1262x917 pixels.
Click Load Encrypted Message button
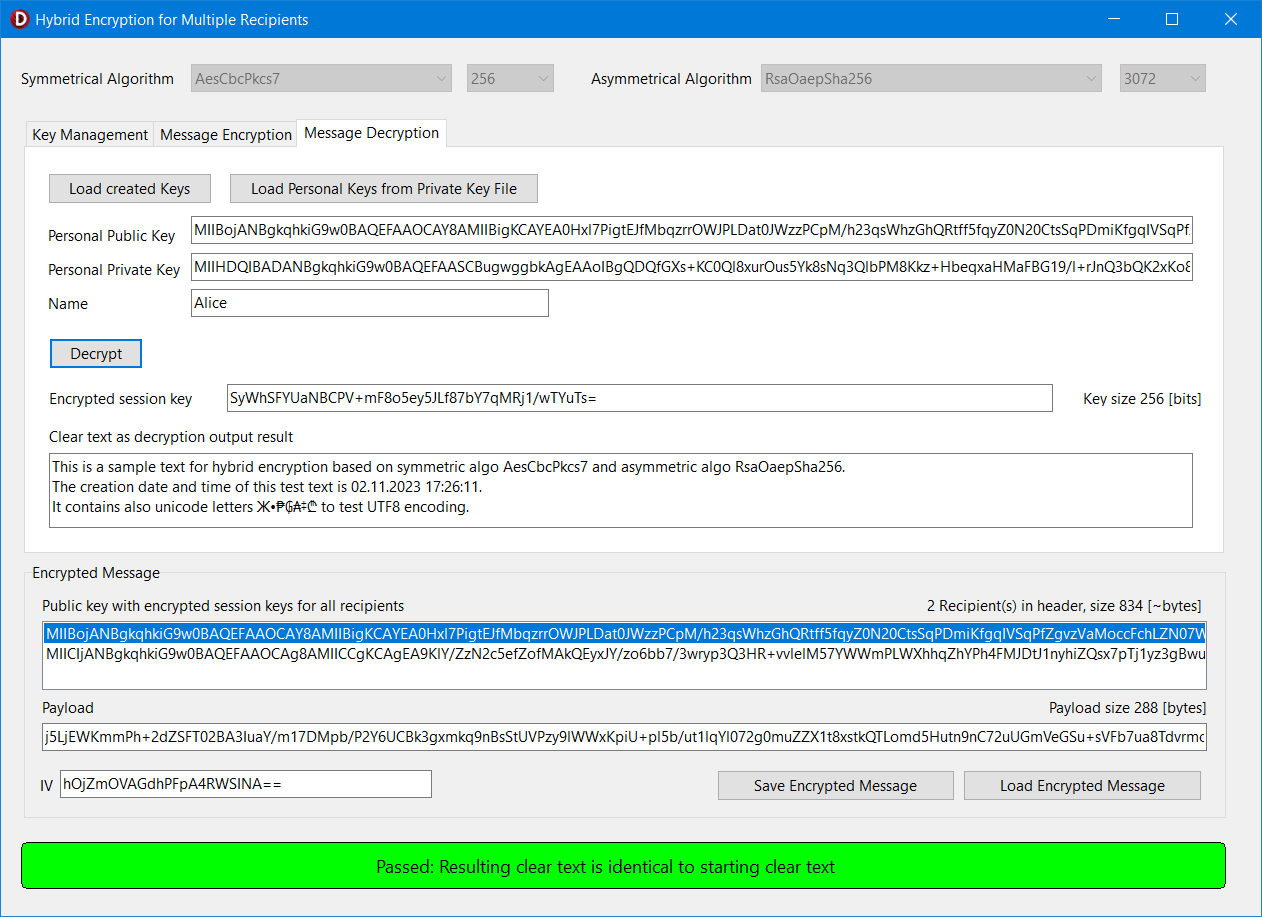pyautogui.click(x=1082, y=786)
